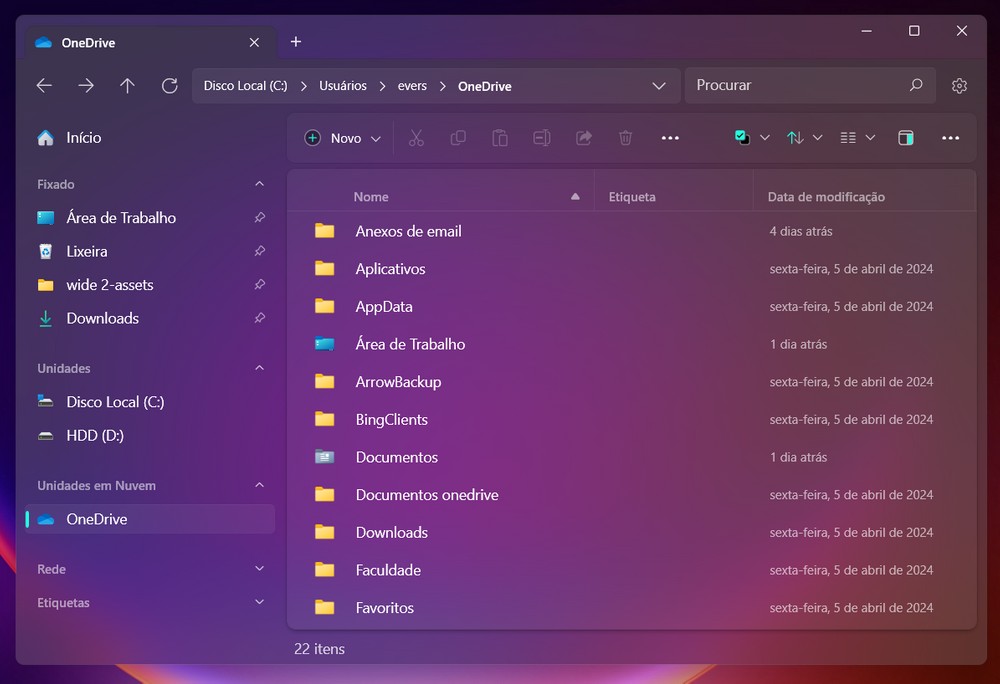Click the Rename icon in toolbar
1000x684 pixels.
[542, 138]
